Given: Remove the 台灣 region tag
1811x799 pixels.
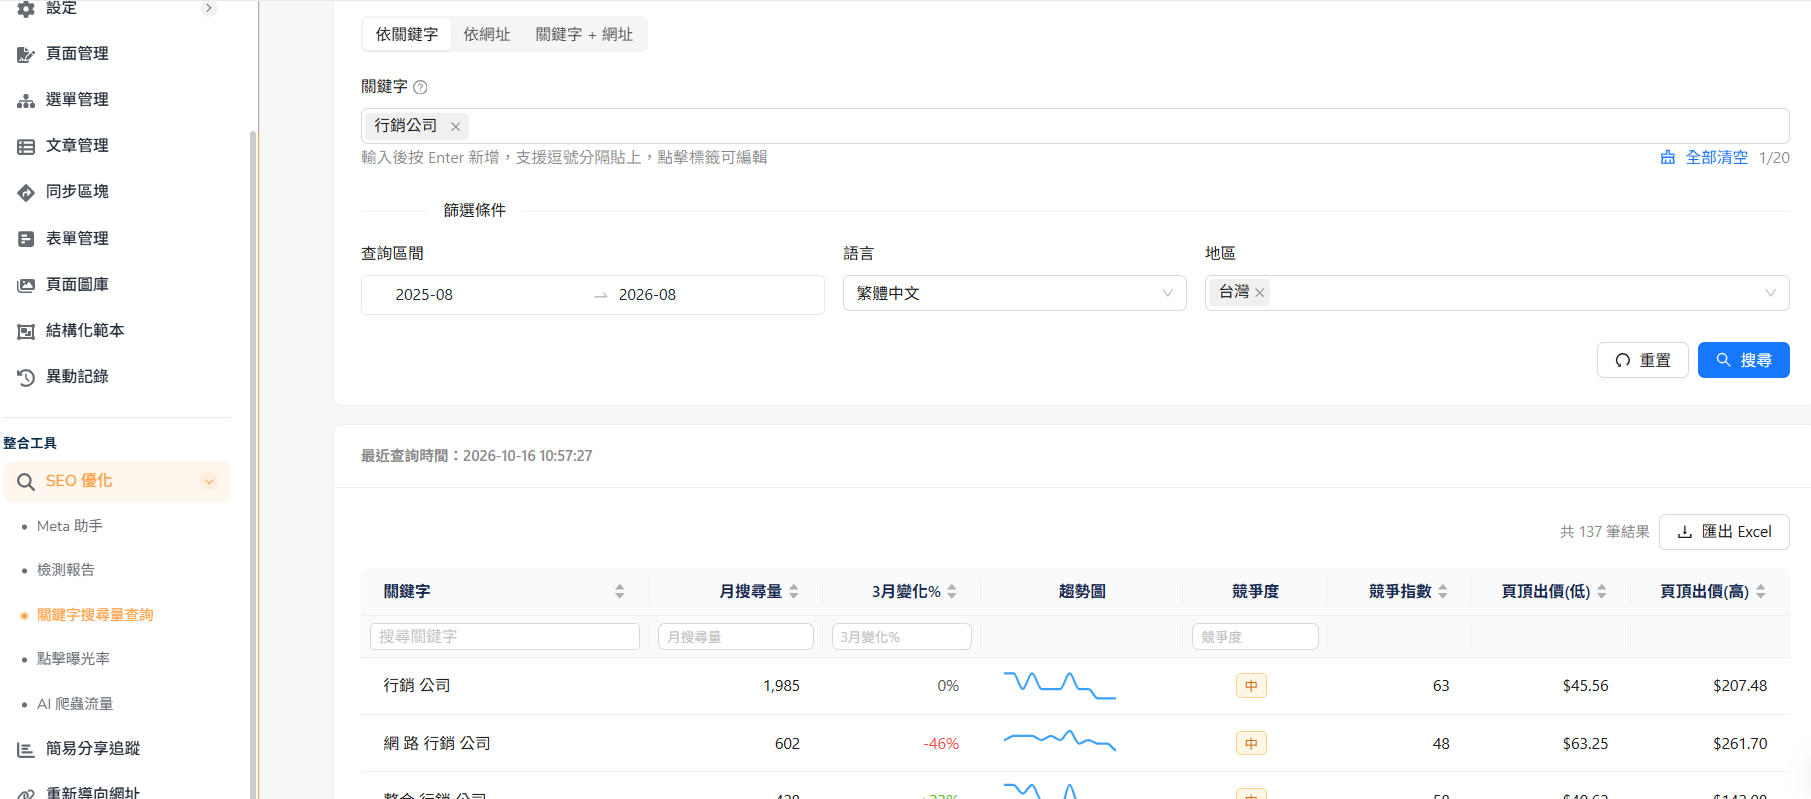Looking at the screenshot, I should coord(1260,293).
